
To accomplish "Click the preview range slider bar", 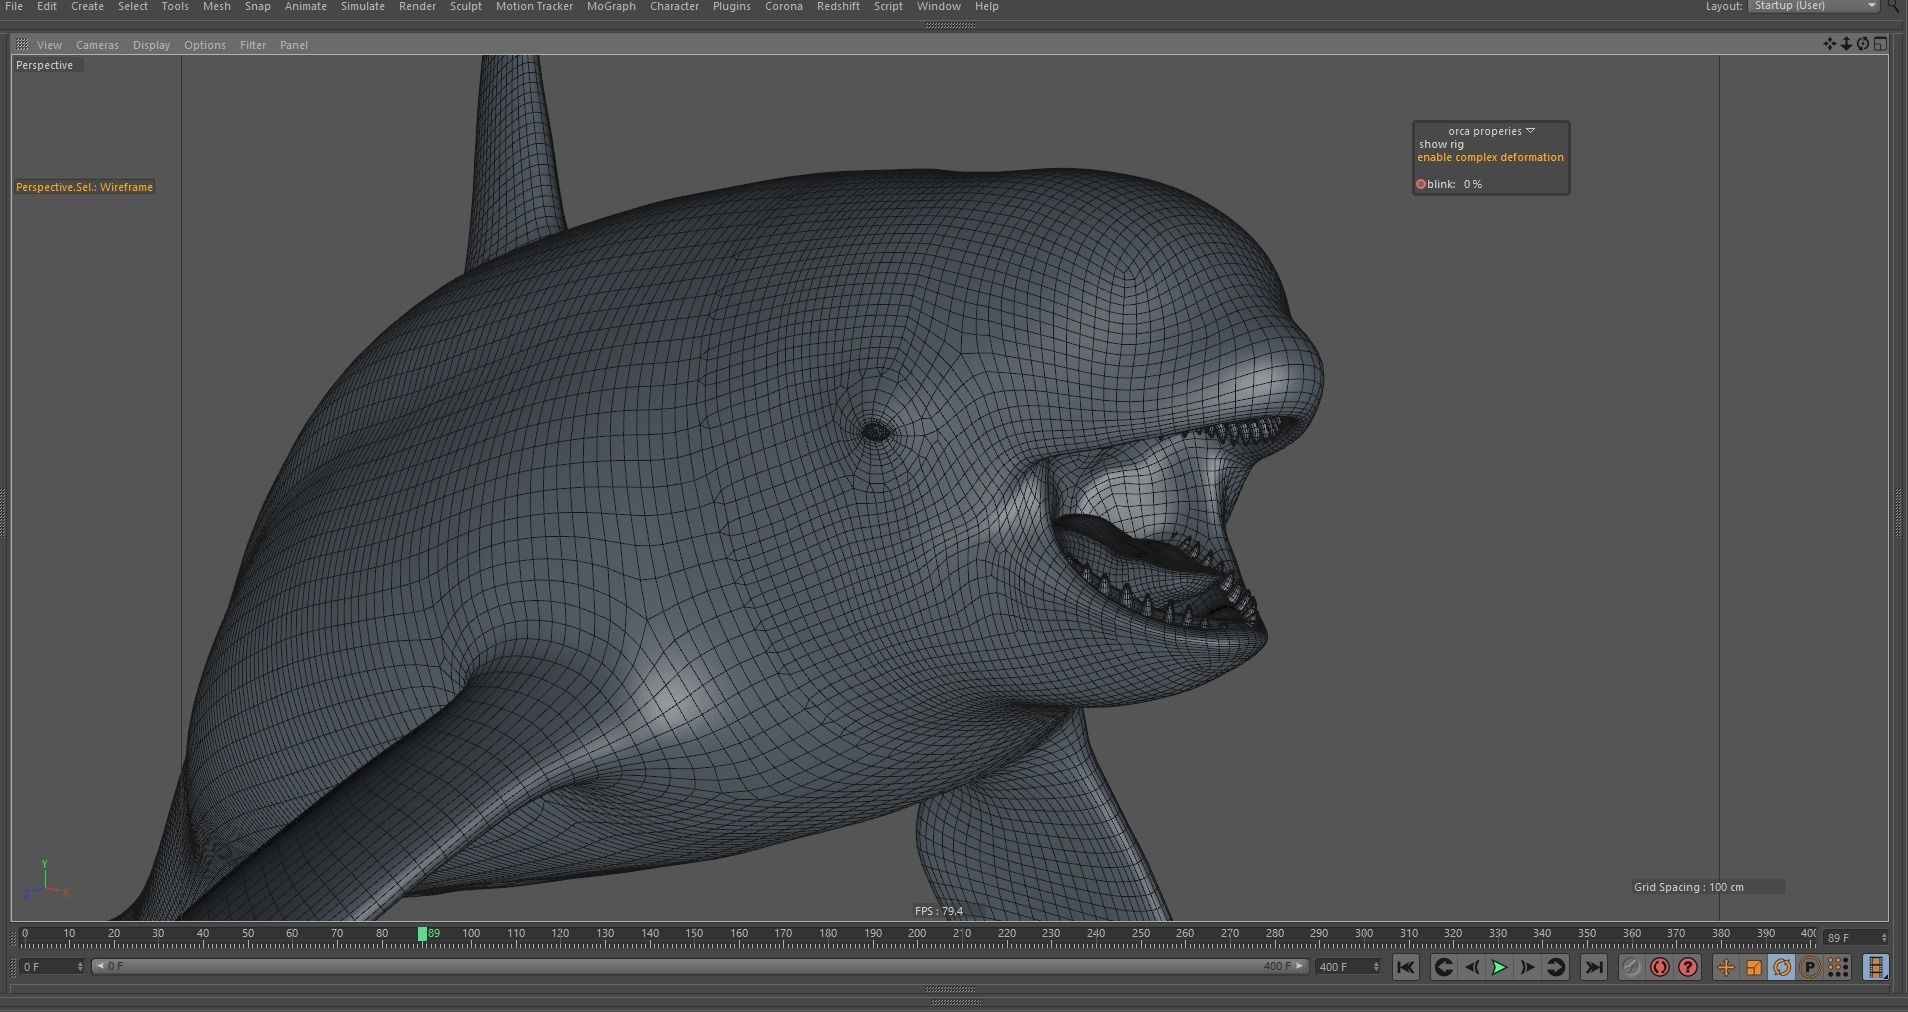I will (700, 966).
